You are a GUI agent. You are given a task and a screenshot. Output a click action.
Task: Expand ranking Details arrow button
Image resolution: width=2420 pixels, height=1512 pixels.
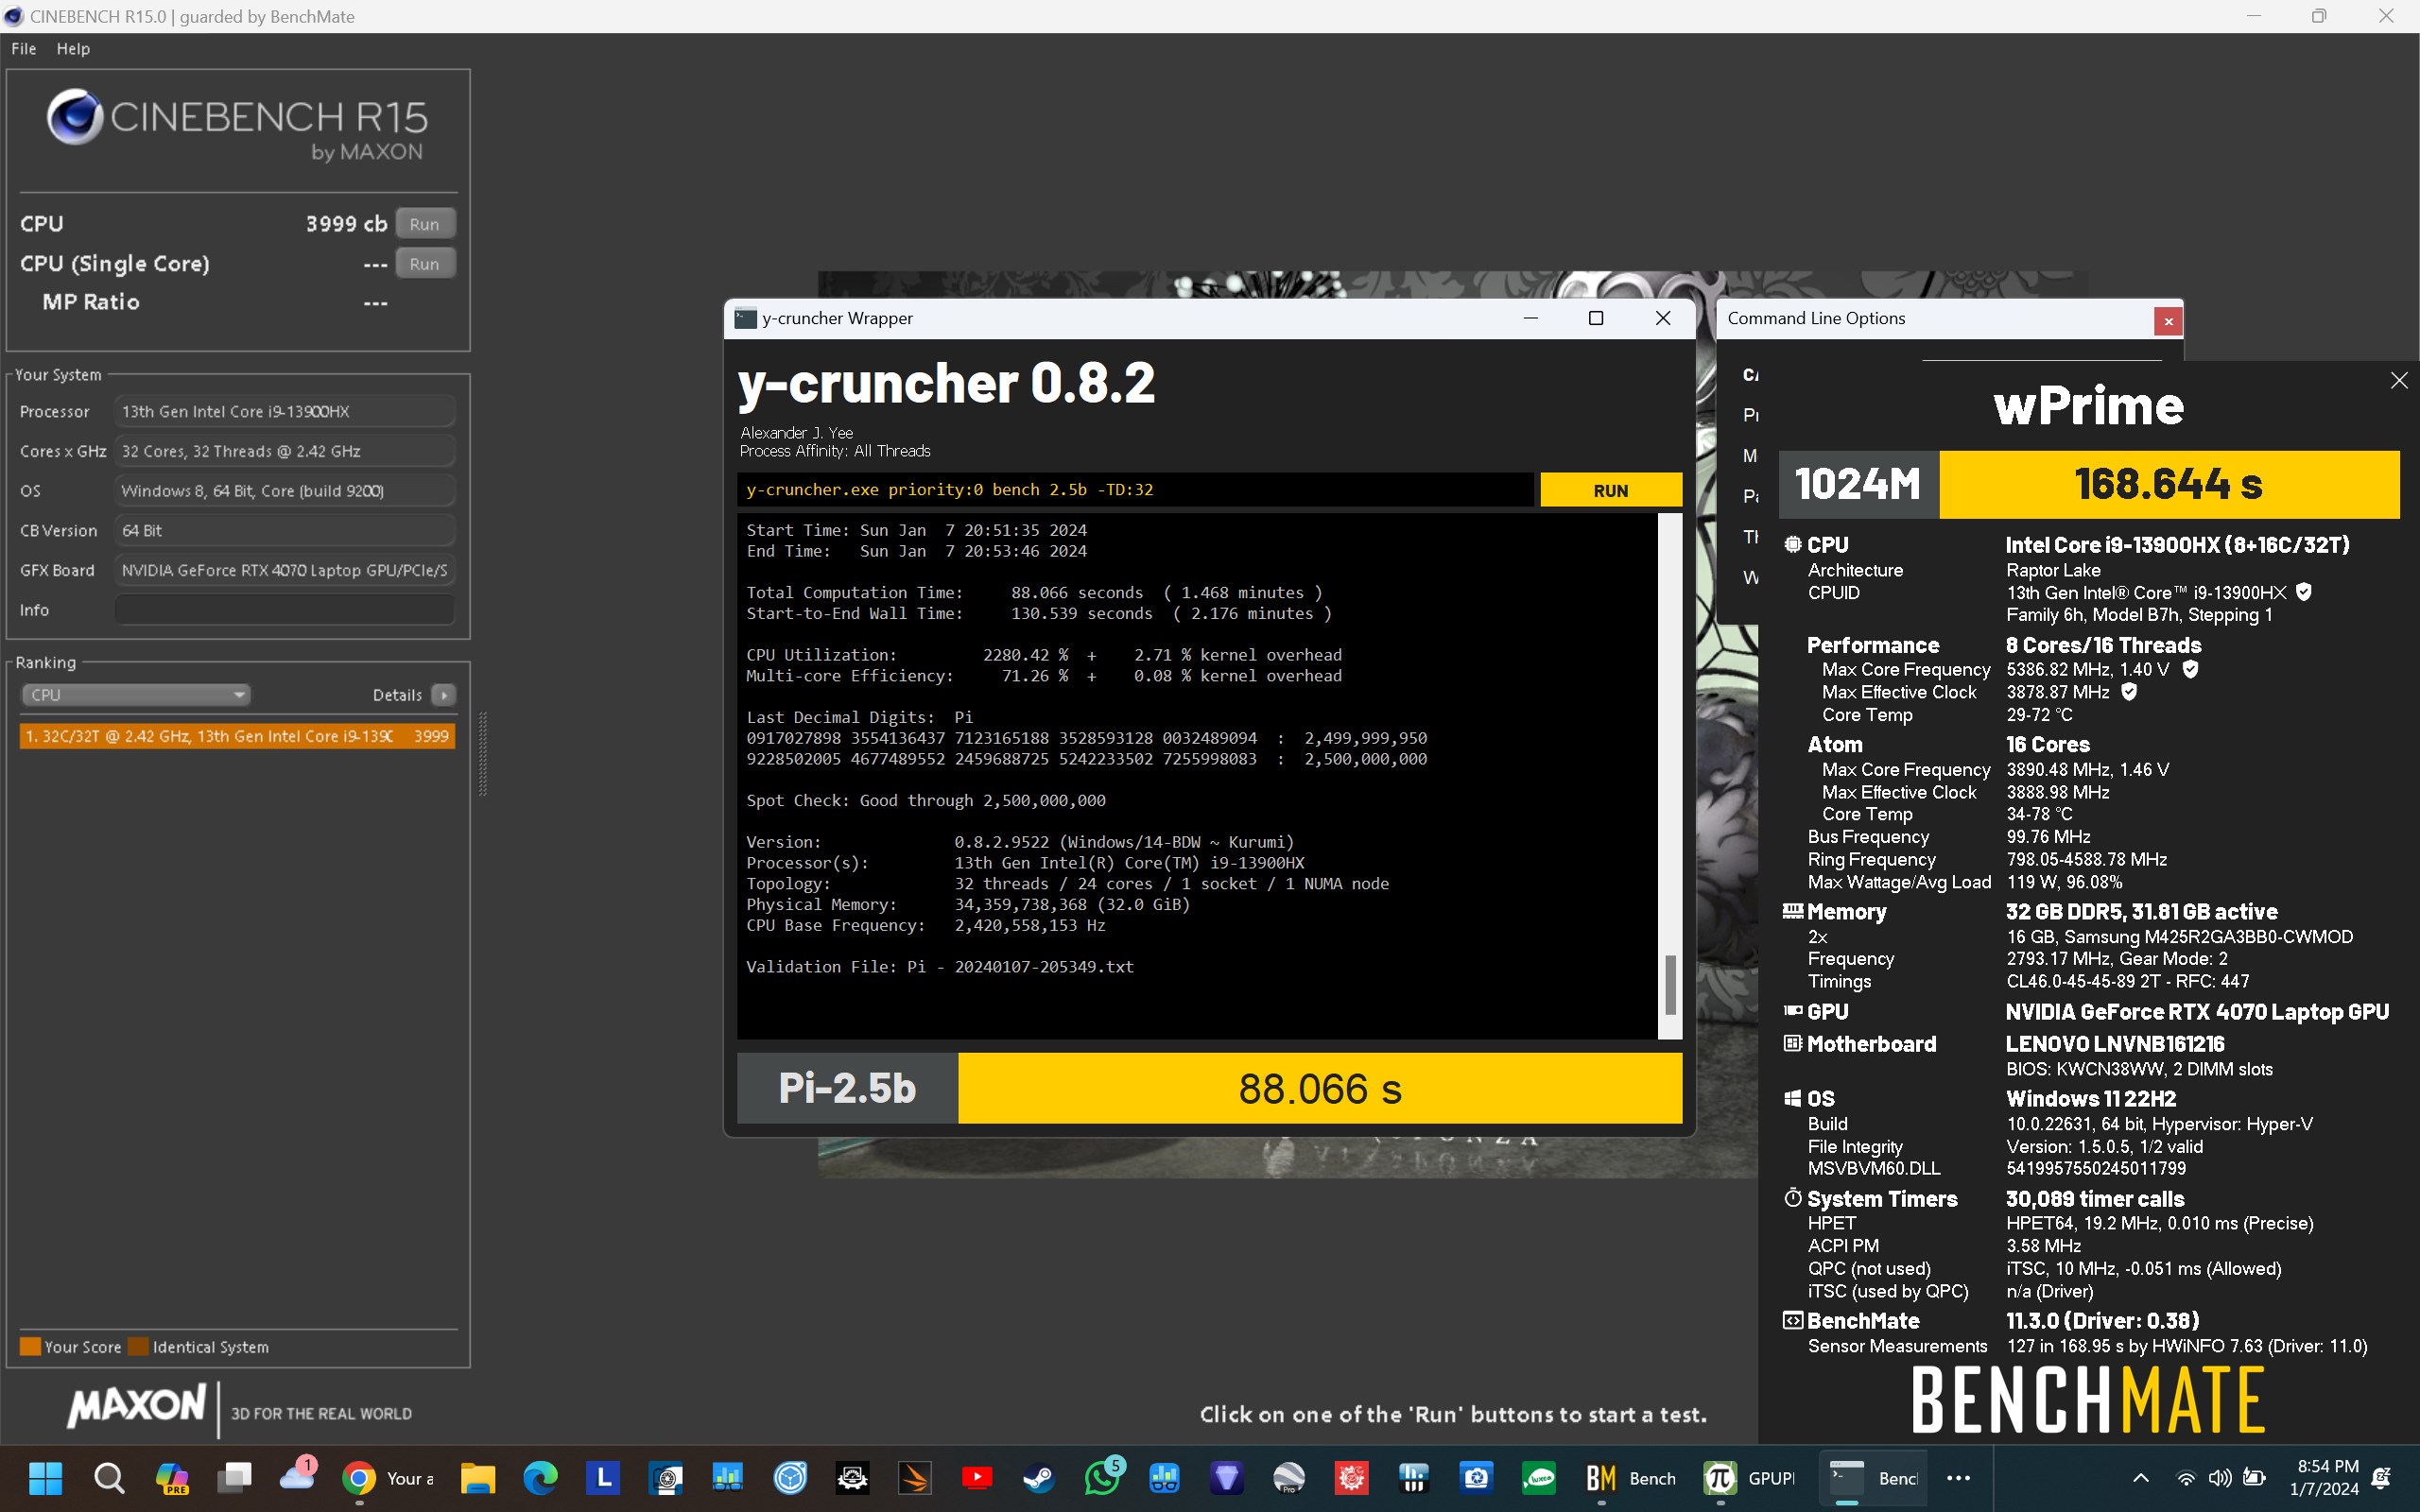[x=444, y=694]
